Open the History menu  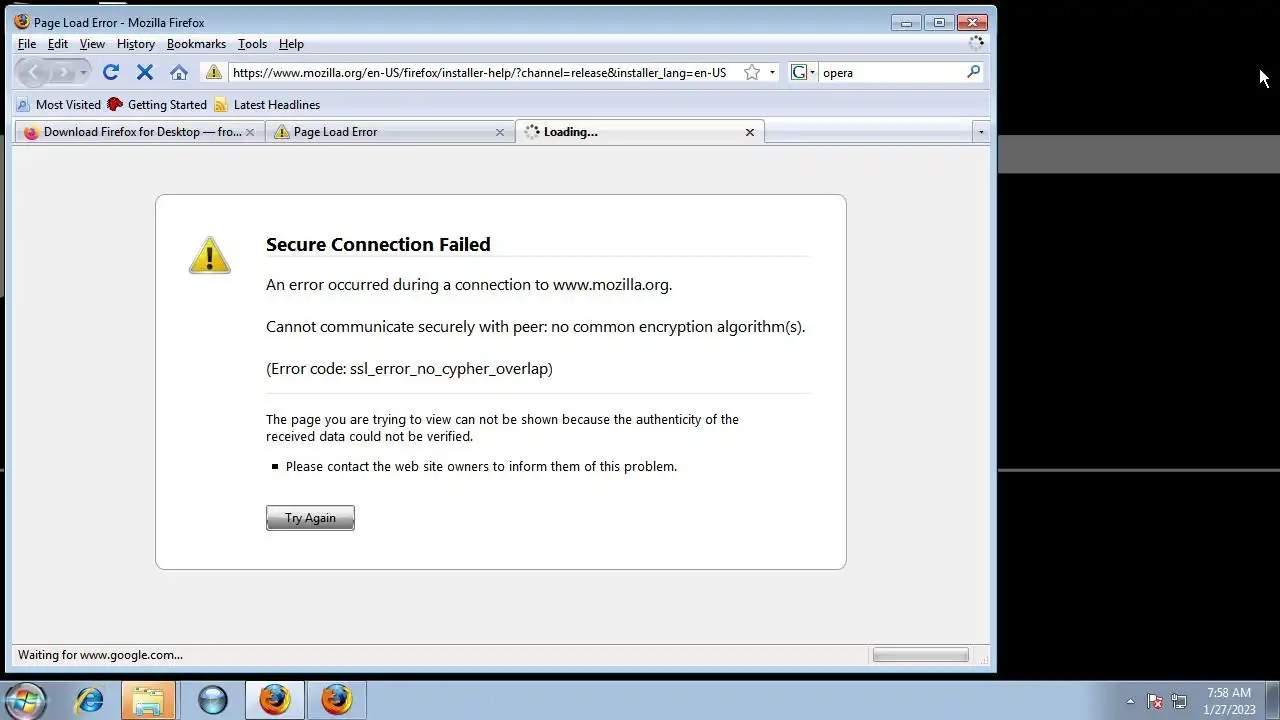tap(136, 44)
